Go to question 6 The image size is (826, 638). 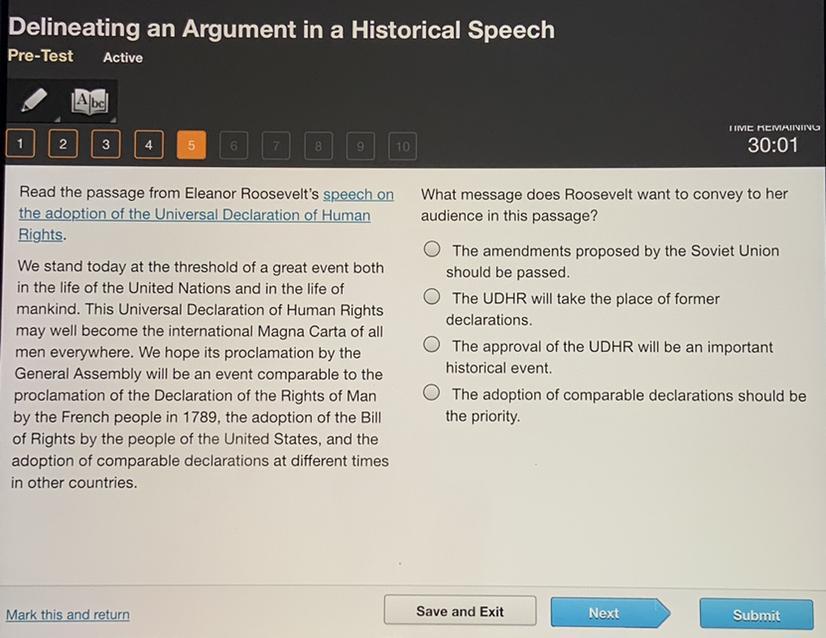point(234,146)
